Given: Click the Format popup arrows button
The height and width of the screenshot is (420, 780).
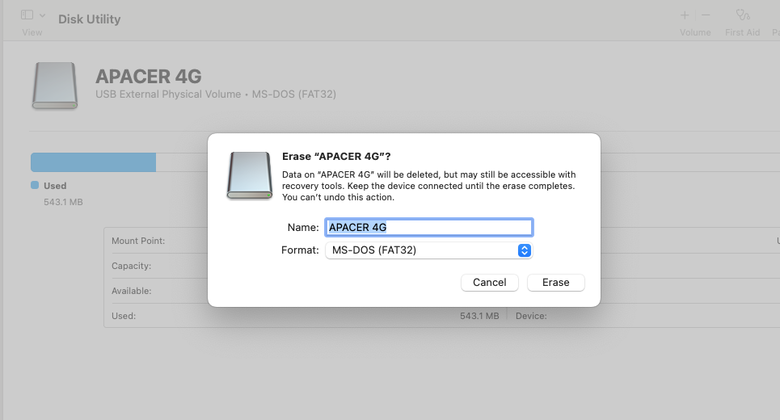Looking at the screenshot, I should (524, 250).
